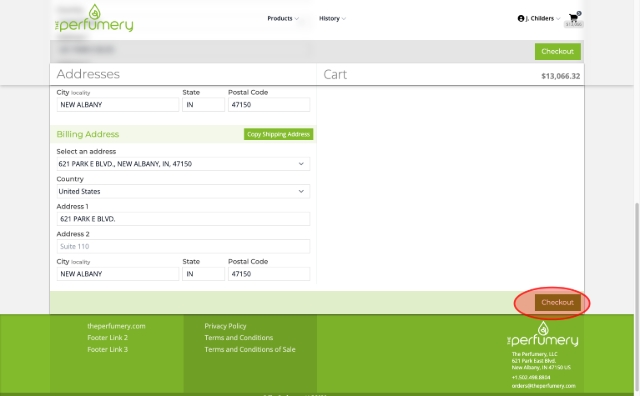Image resolution: width=640 pixels, height=396 pixels.
Task: Focus the billing Address 2 field
Action: tap(183, 246)
